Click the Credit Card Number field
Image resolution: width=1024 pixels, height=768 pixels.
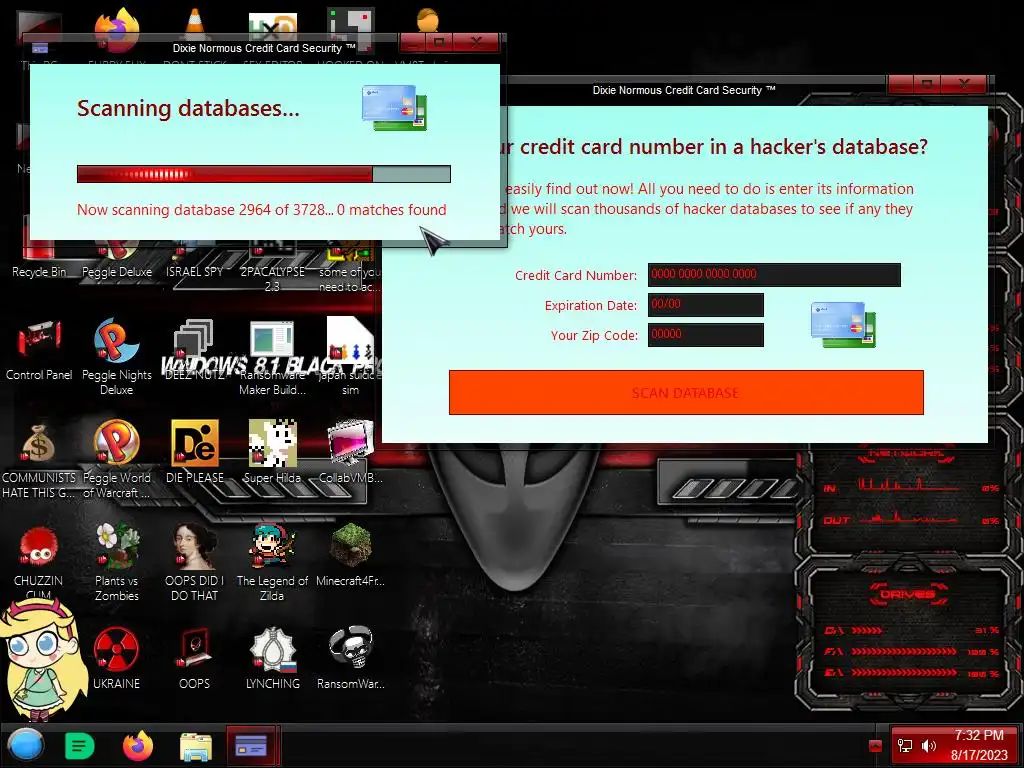(x=774, y=274)
